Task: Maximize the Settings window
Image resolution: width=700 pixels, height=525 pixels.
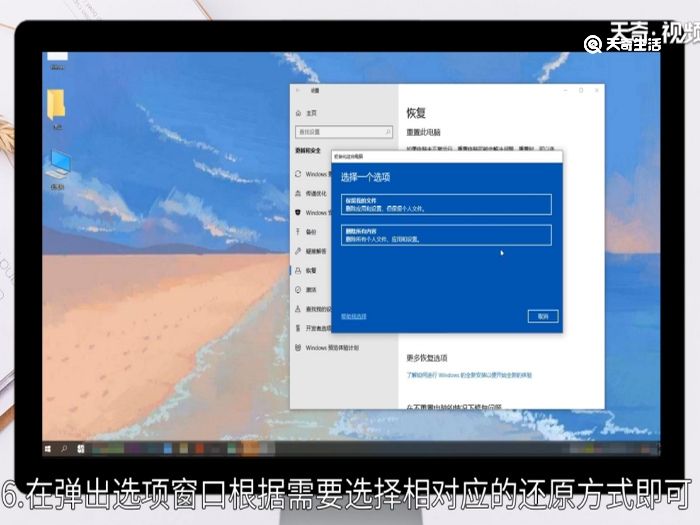Action: (581, 90)
